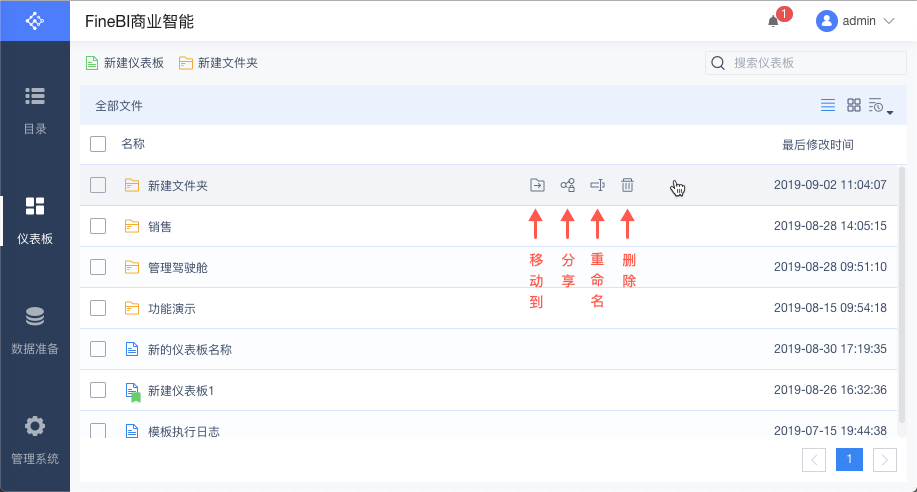
Task: Click the delete trash icon for 新建文件夹
Action: (628, 185)
